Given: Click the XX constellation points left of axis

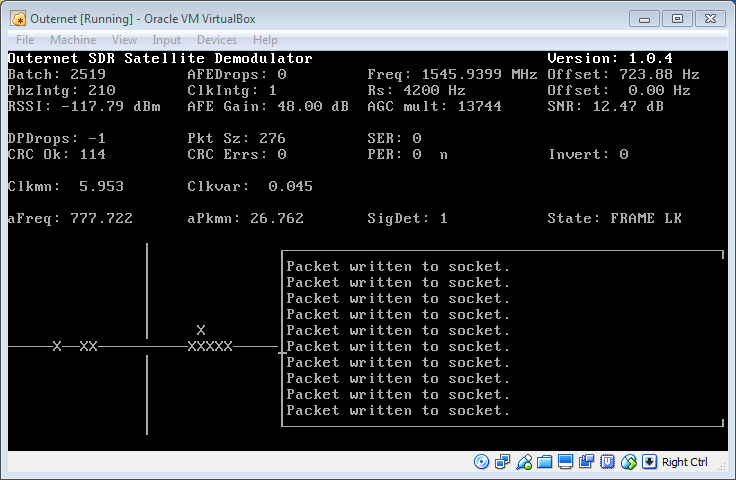Looking at the screenshot, I should click(x=88, y=346).
